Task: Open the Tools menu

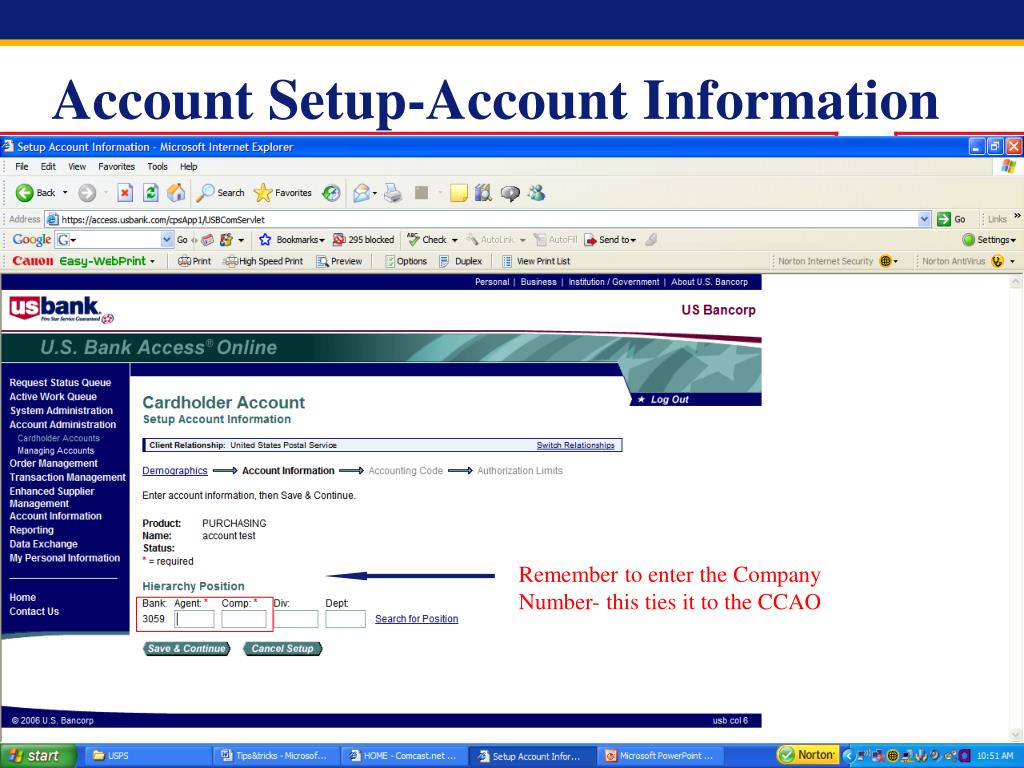Action: (157, 167)
